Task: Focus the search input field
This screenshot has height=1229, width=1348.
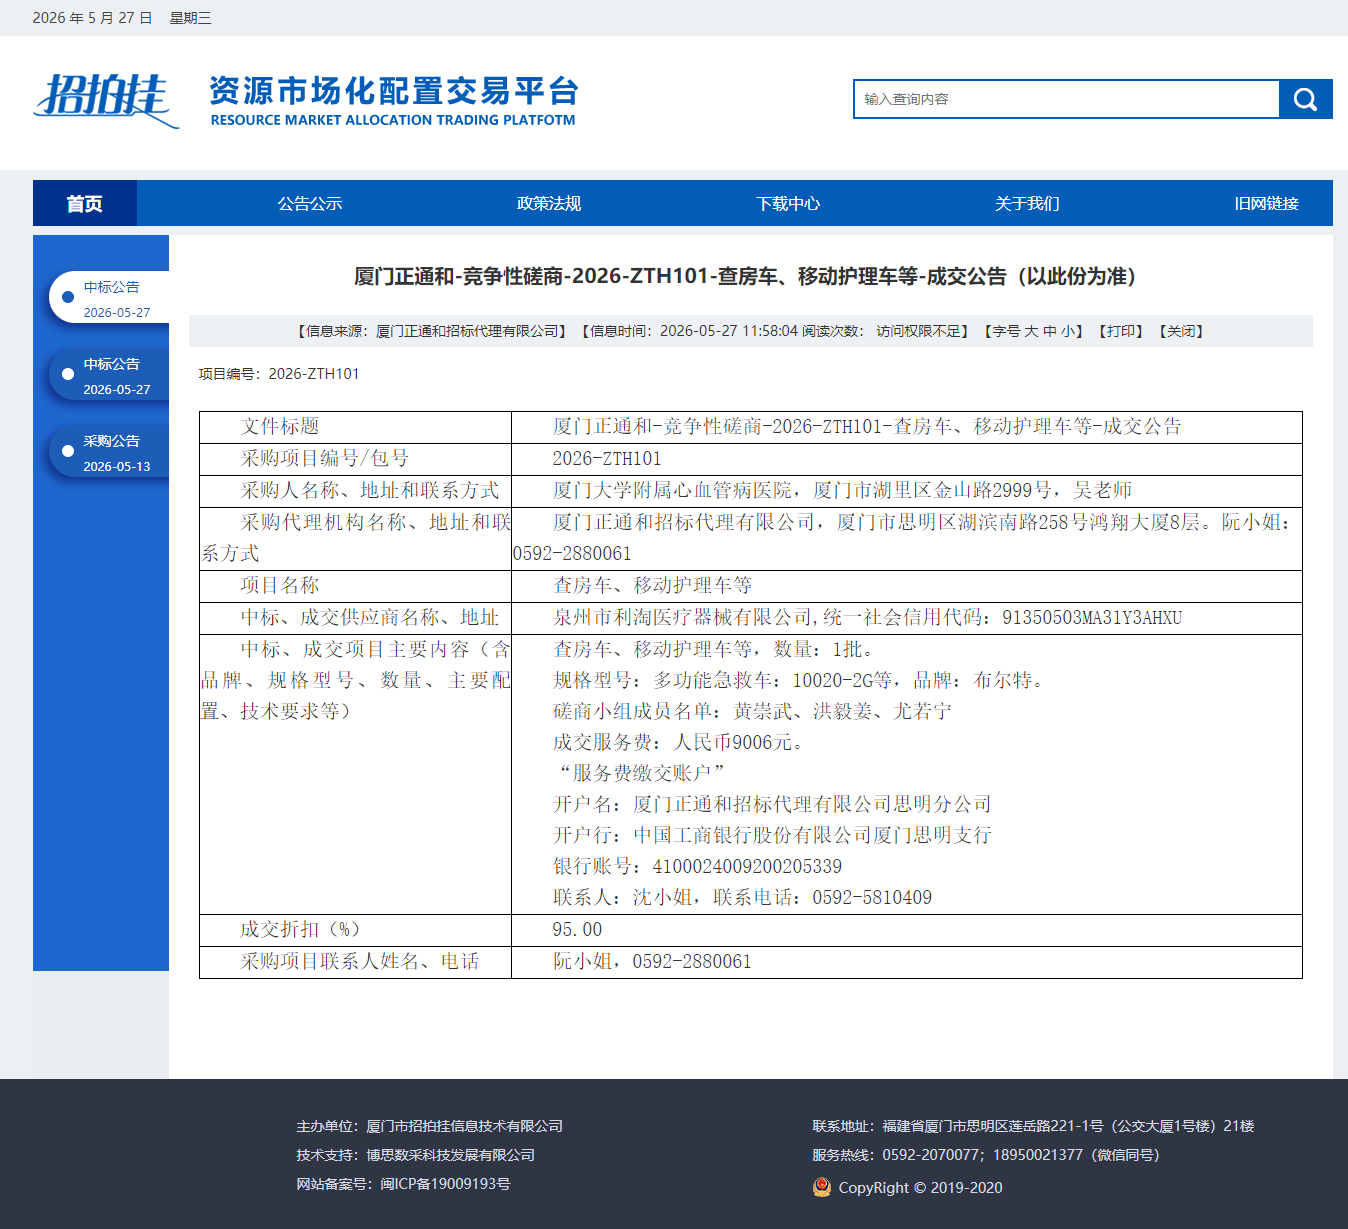Action: [x=1066, y=99]
